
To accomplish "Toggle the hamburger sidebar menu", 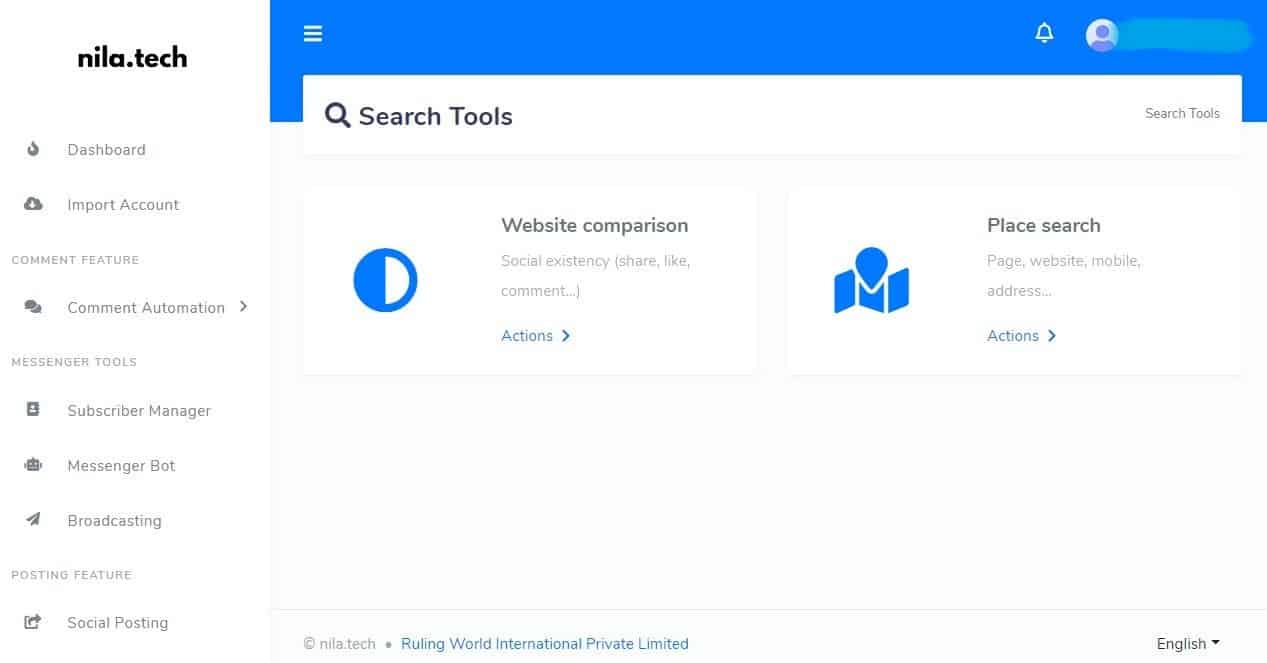I will pyautogui.click(x=313, y=34).
